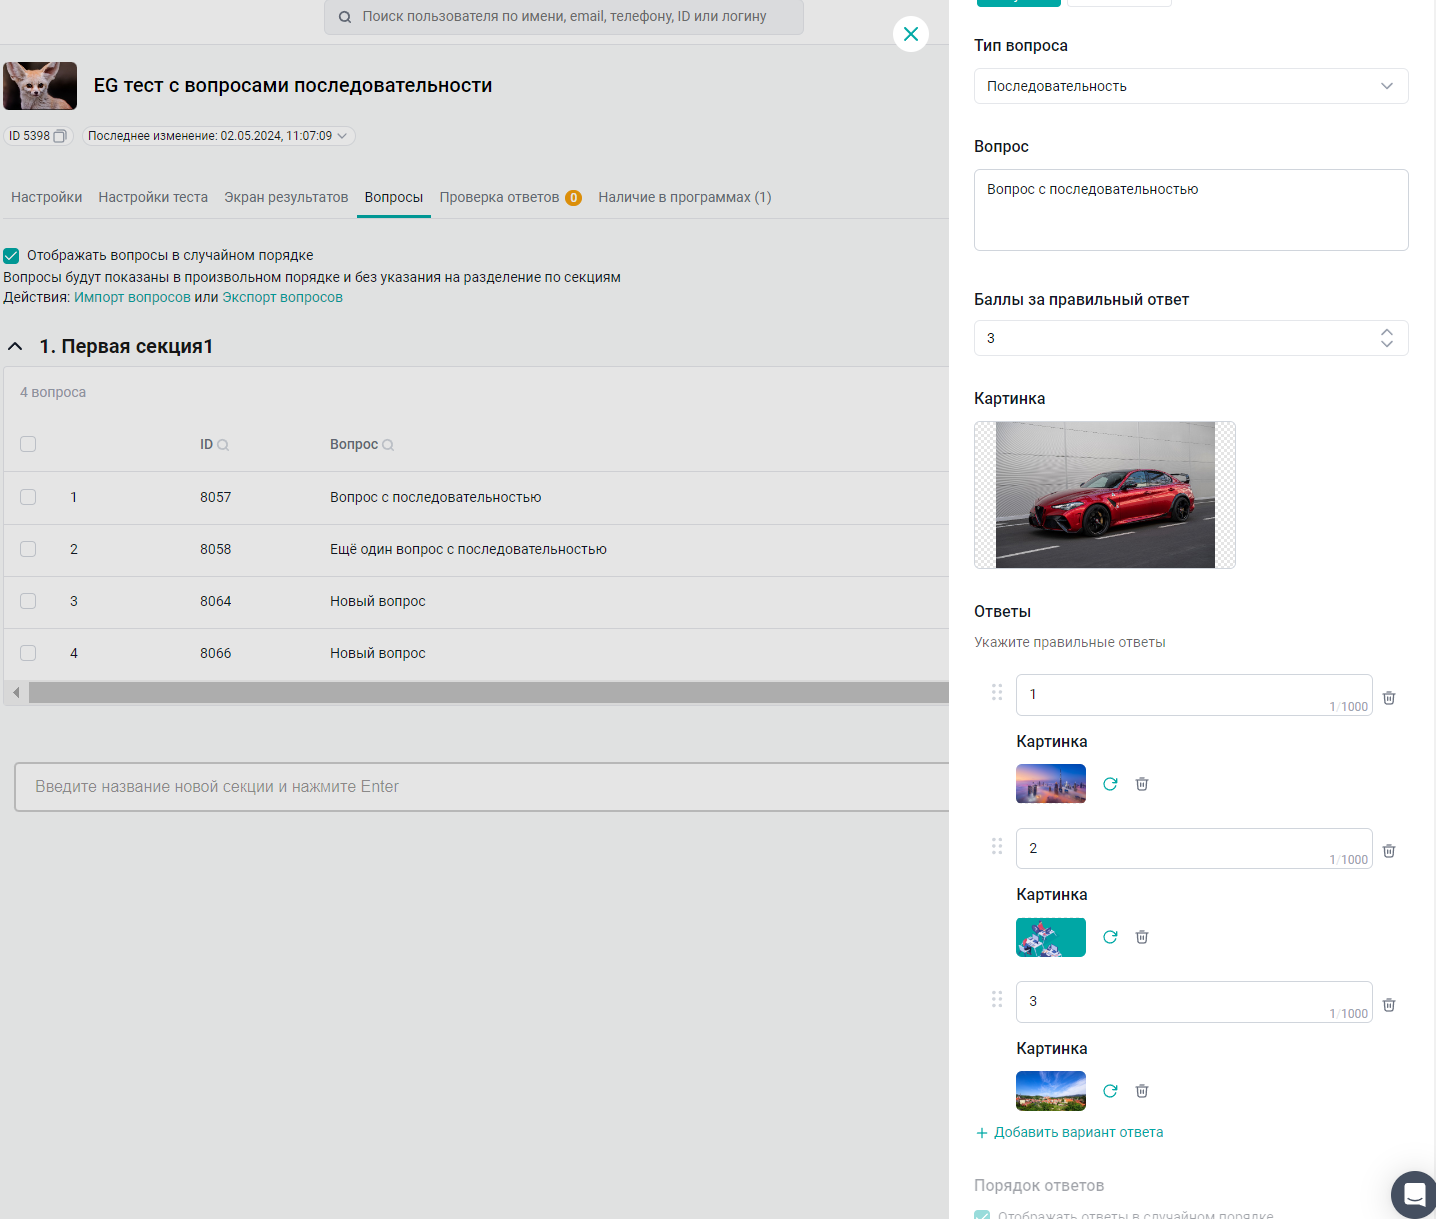This screenshot has width=1436, height=1219.
Task: Open Новый вопрос with ID 8064
Action: (378, 601)
